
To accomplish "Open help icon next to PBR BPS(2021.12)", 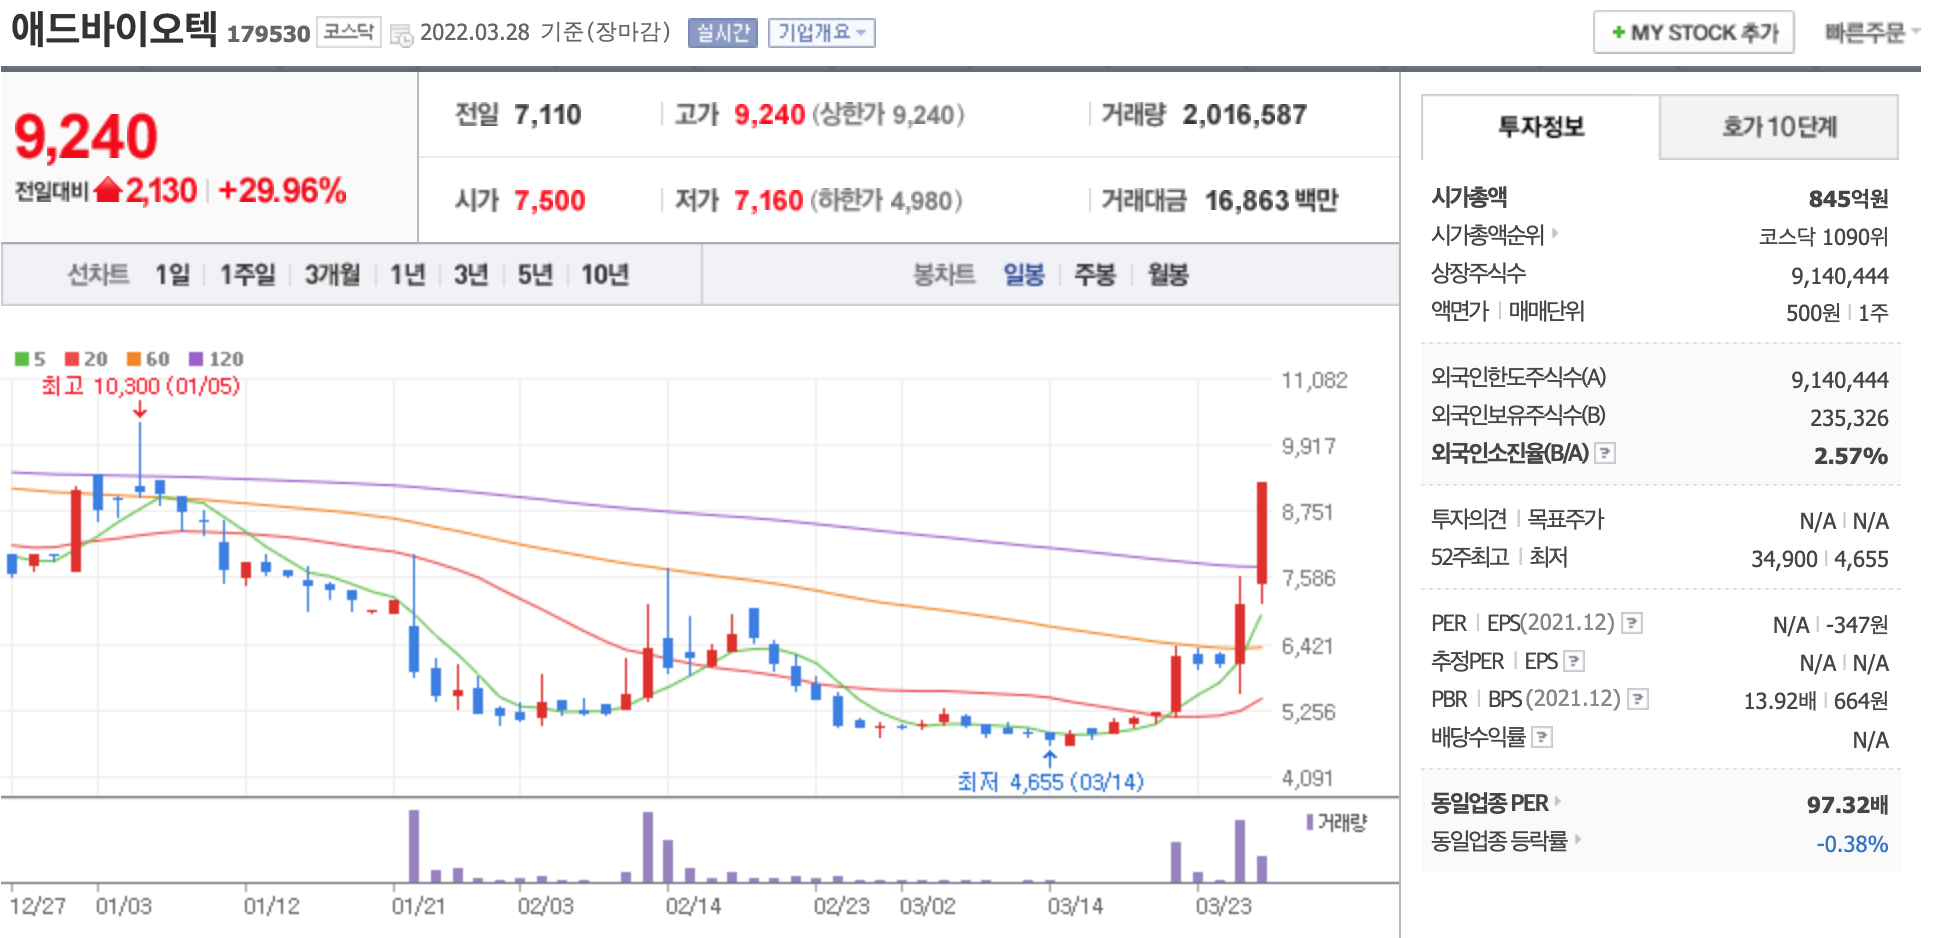I will click(1638, 699).
